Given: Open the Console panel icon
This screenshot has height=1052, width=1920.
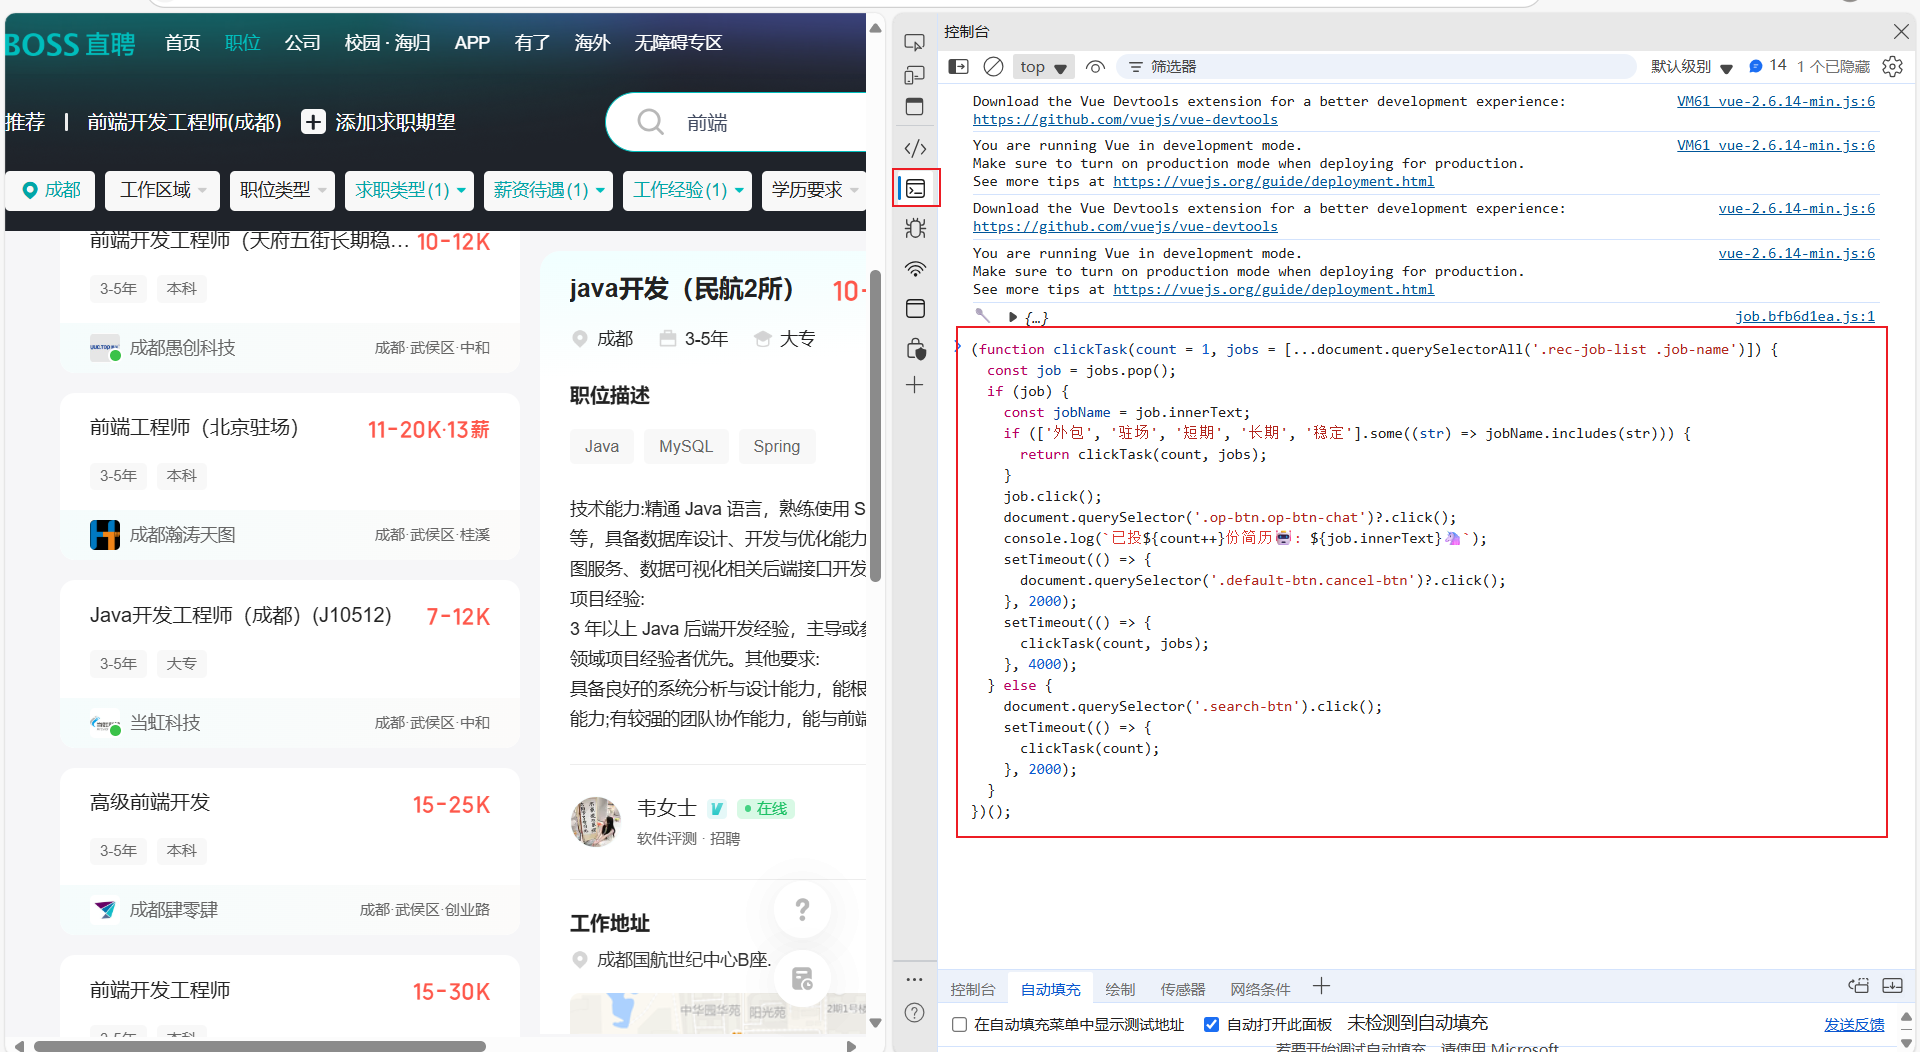Looking at the screenshot, I should (x=916, y=188).
